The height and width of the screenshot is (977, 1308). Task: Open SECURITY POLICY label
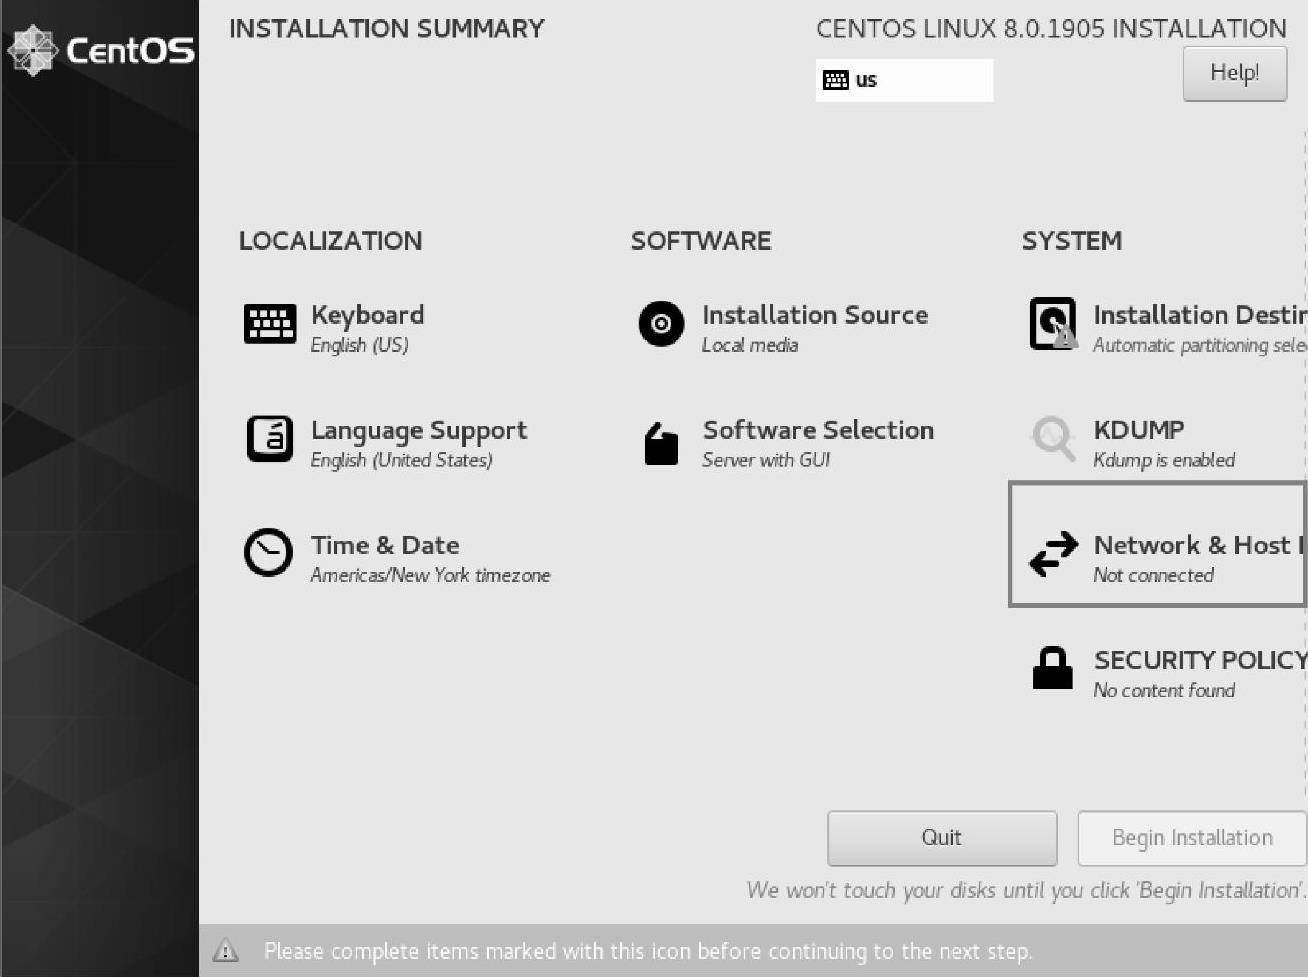pyautogui.click(x=1200, y=660)
